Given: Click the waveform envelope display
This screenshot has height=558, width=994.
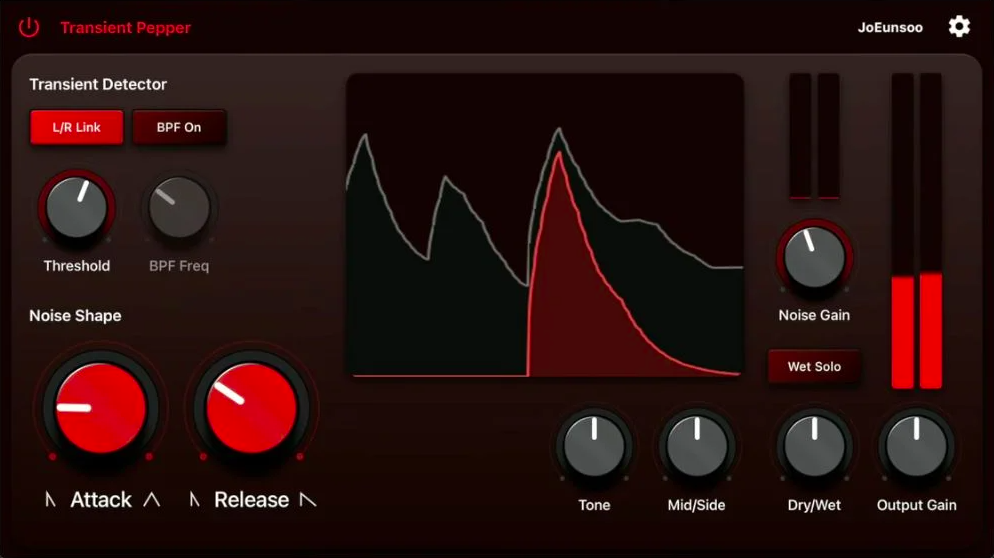Looking at the screenshot, I should [545, 226].
